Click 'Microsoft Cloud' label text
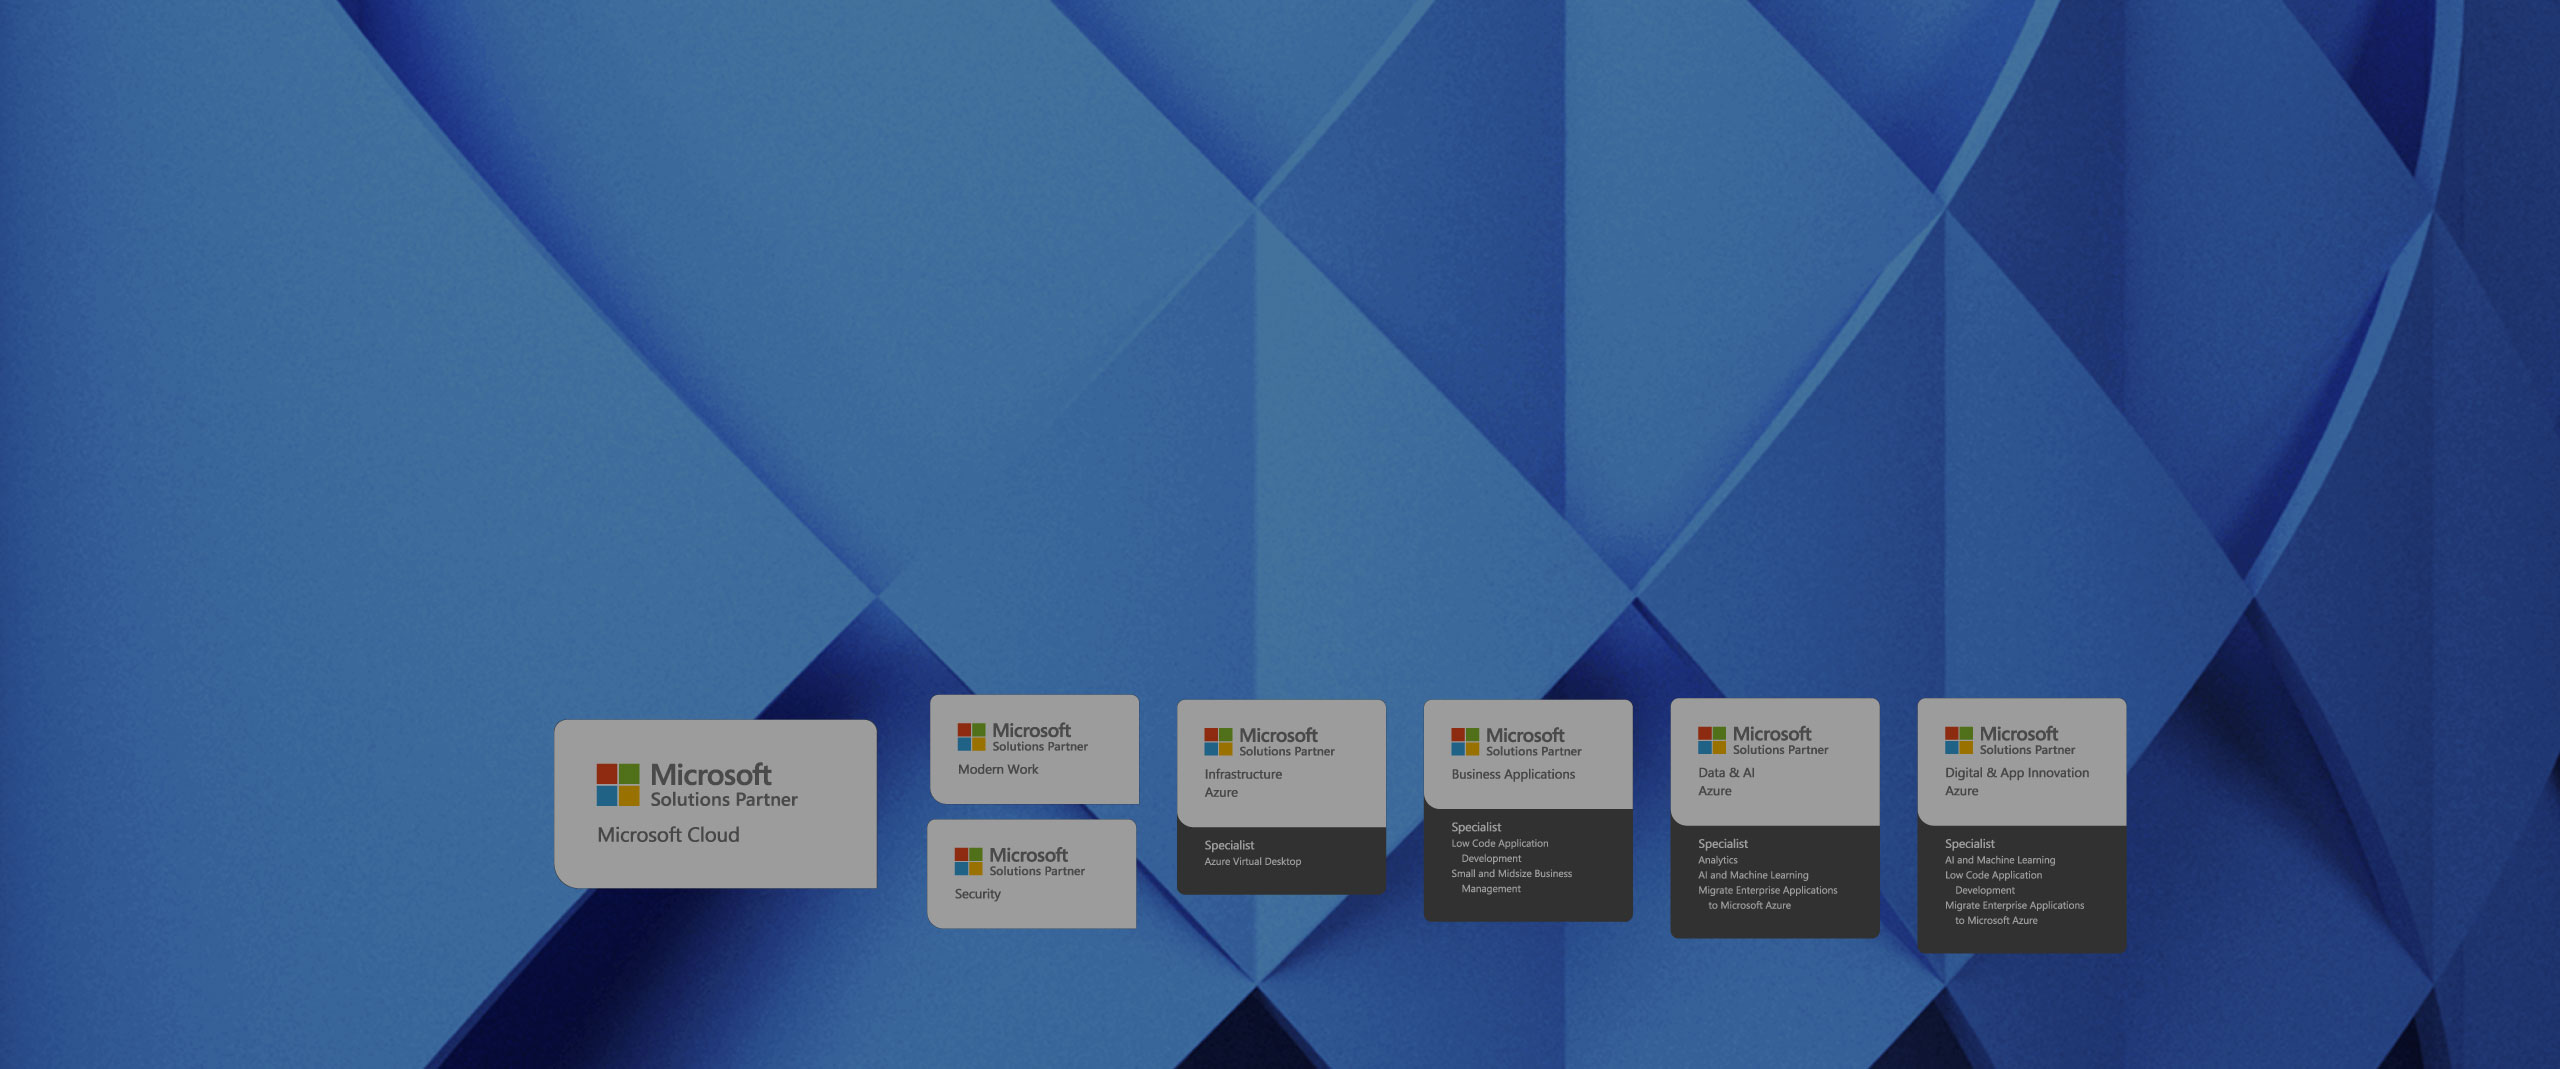This screenshot has width=2560, height=1069. point(668,834)
